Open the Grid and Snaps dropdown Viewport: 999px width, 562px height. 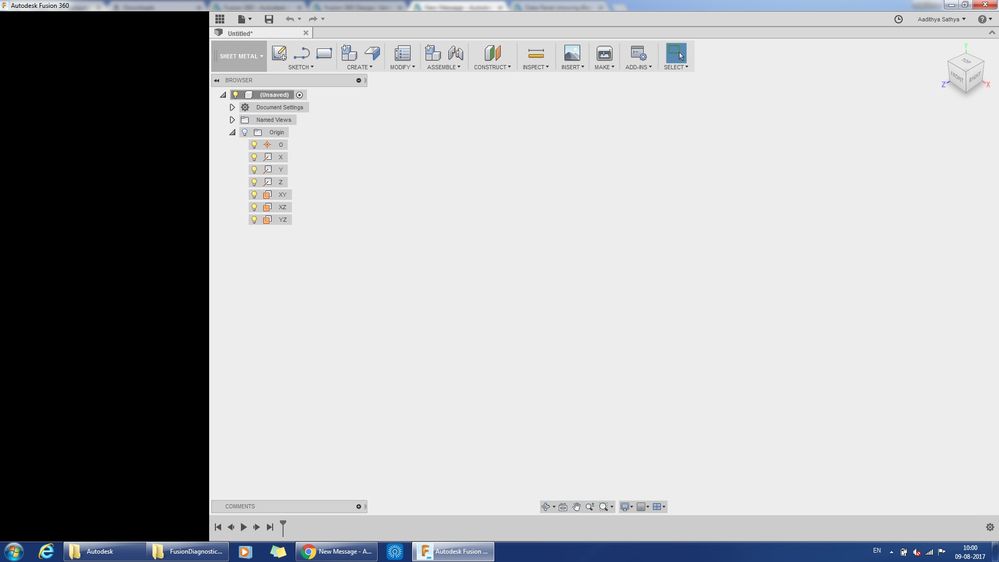click(x=643, y=507)
